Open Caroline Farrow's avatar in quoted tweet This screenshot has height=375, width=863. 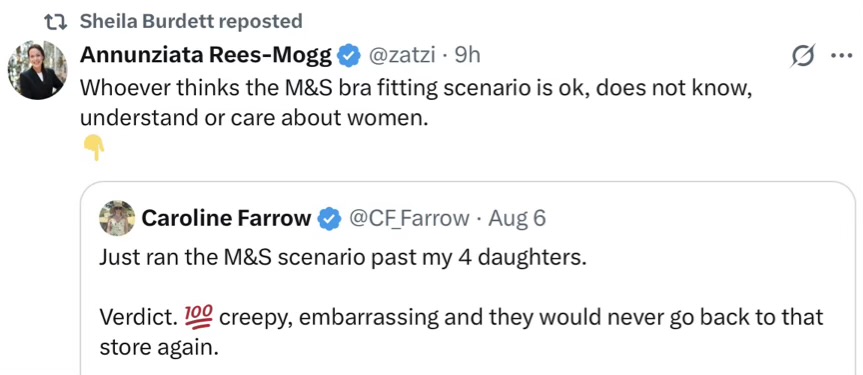pyautogui.click(x=117, y=218)
